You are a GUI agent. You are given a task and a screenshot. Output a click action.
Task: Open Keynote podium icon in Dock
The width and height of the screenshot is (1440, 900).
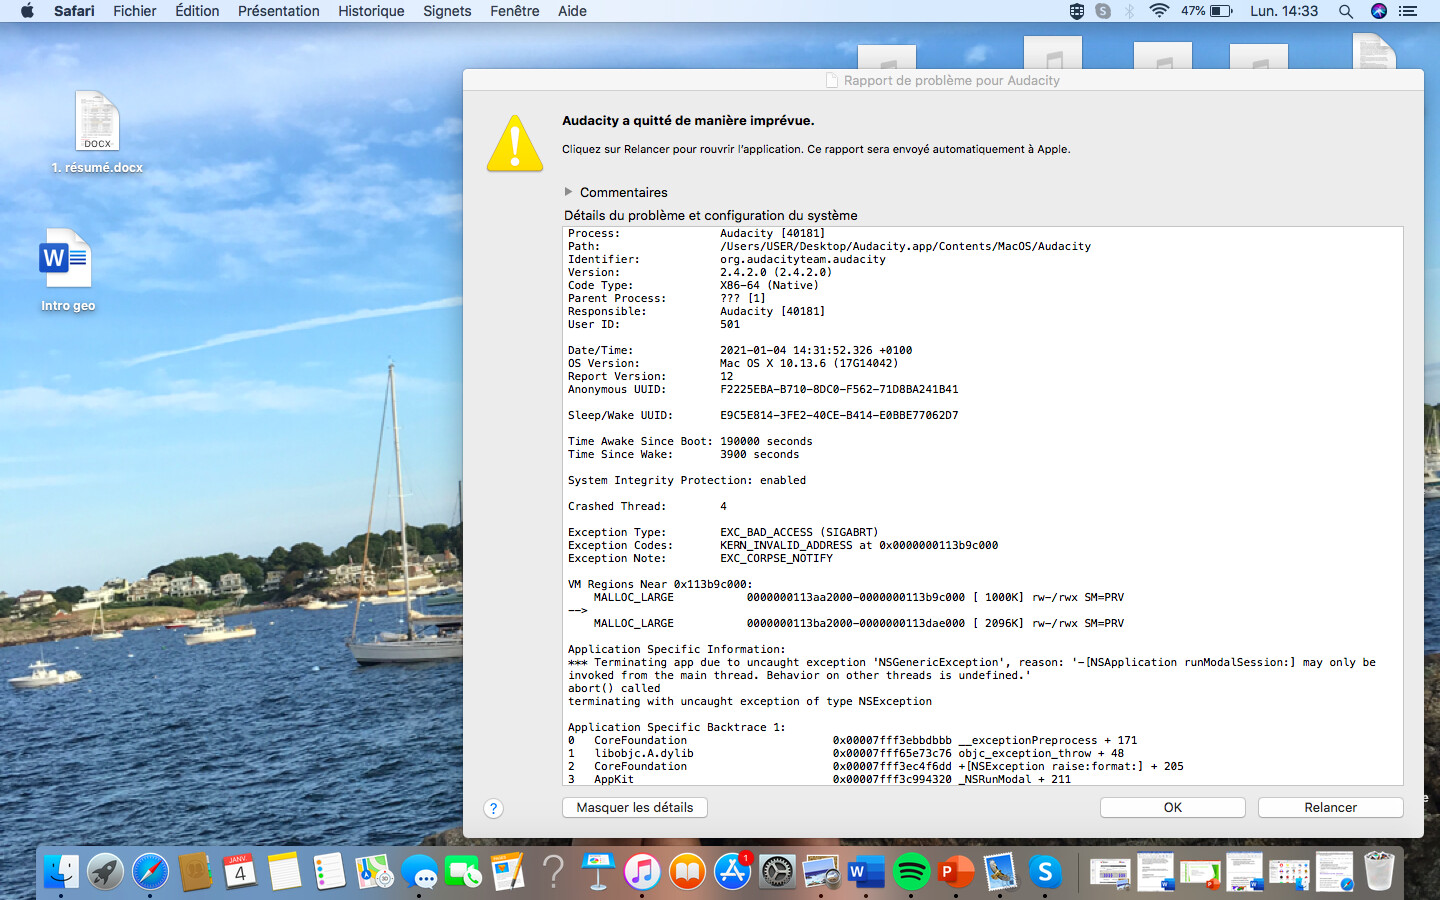(598, 872)
